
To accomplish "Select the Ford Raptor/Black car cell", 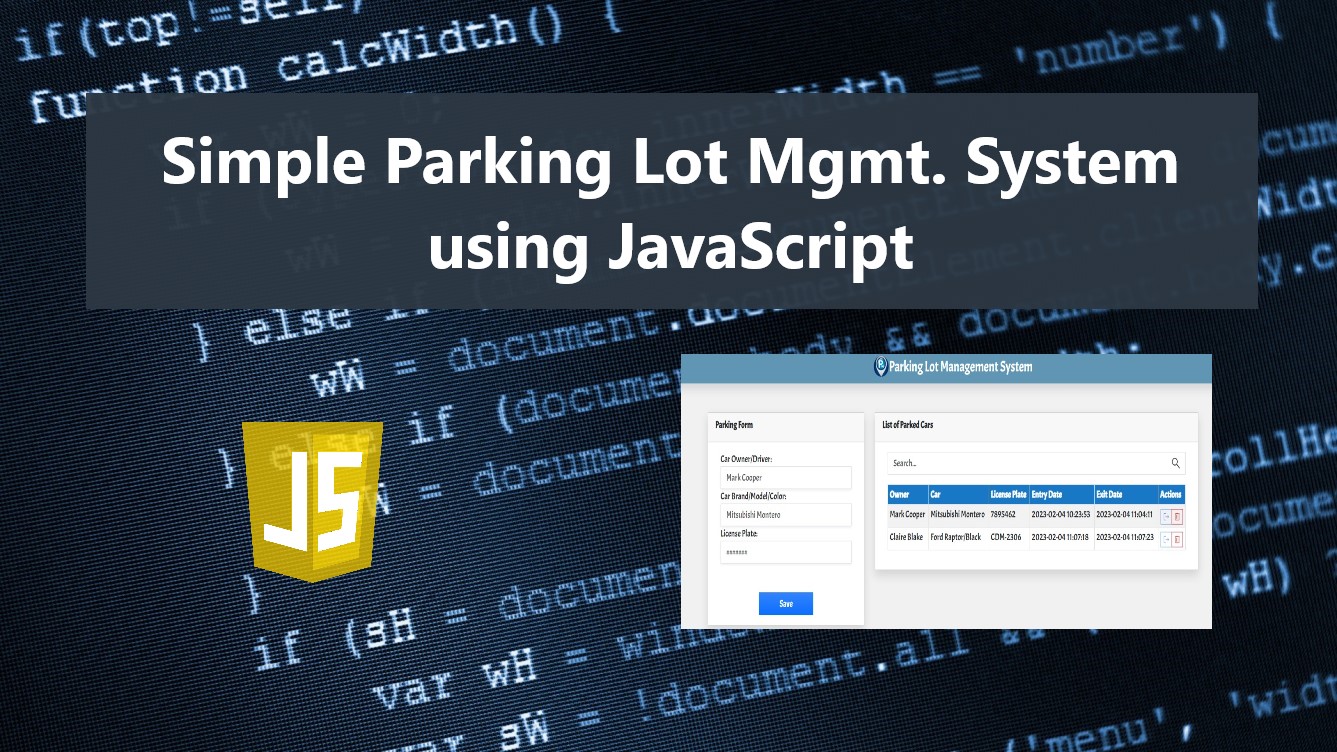I will (956, 538).
